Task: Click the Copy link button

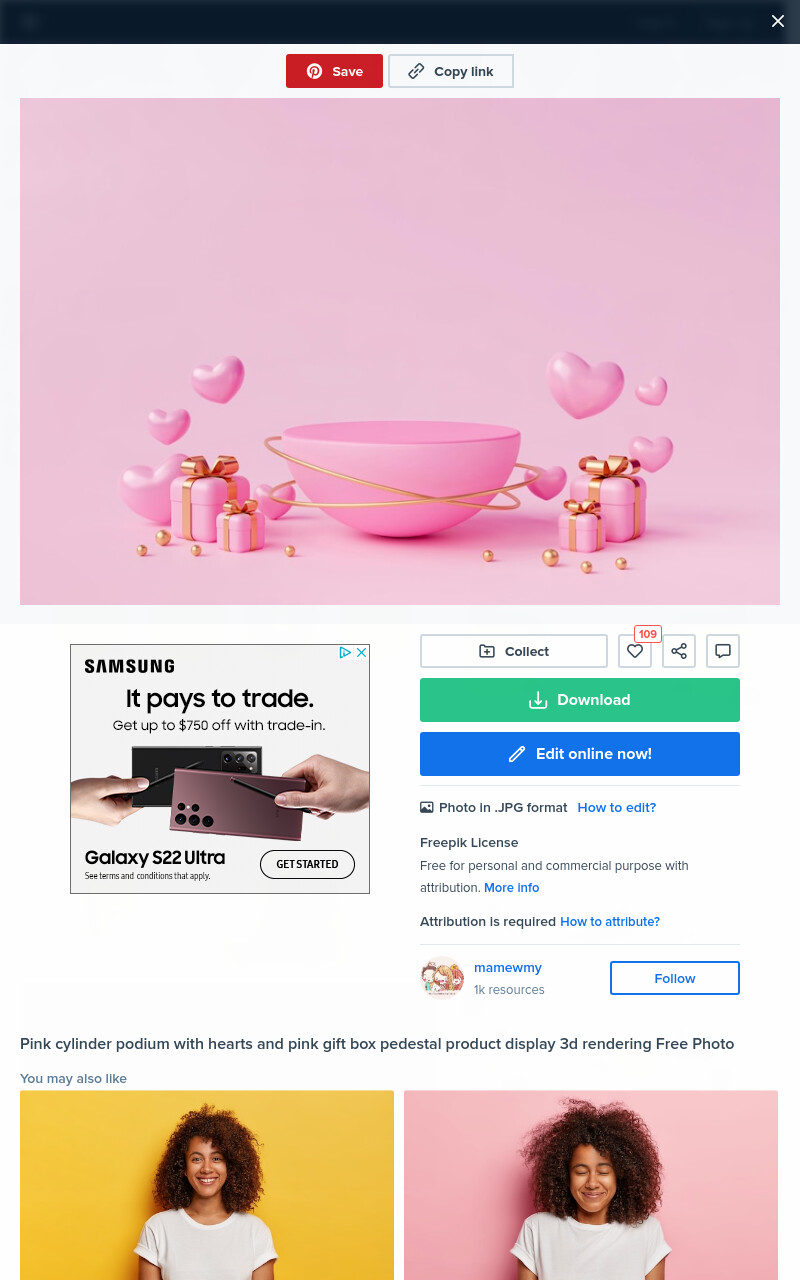Action: click(x=451, y=71)
